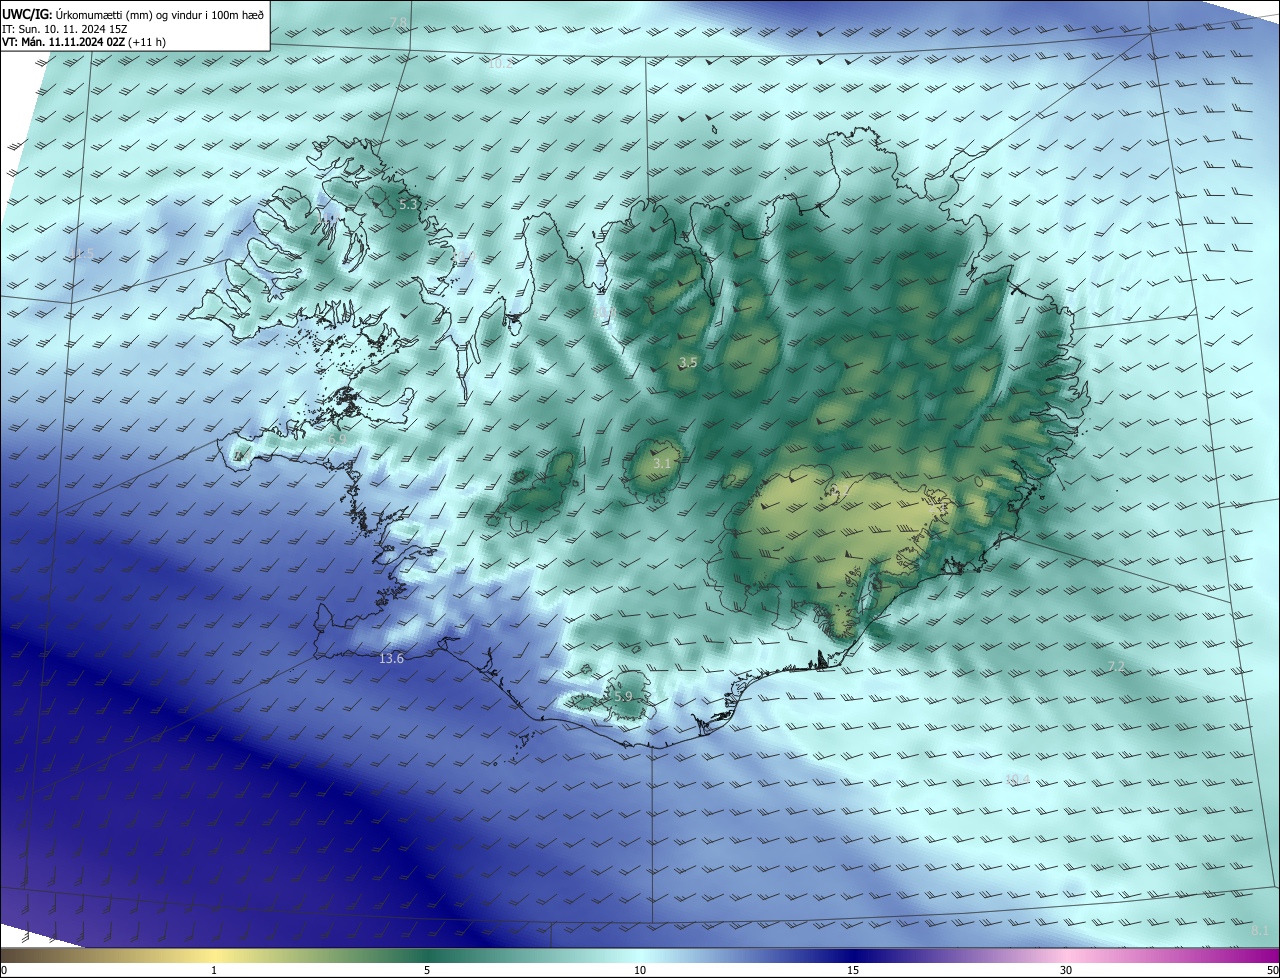The width and height of the screenshot is (1280, 978).
Task: Click the 5.9 value label on the map
Action: [623, 696]
